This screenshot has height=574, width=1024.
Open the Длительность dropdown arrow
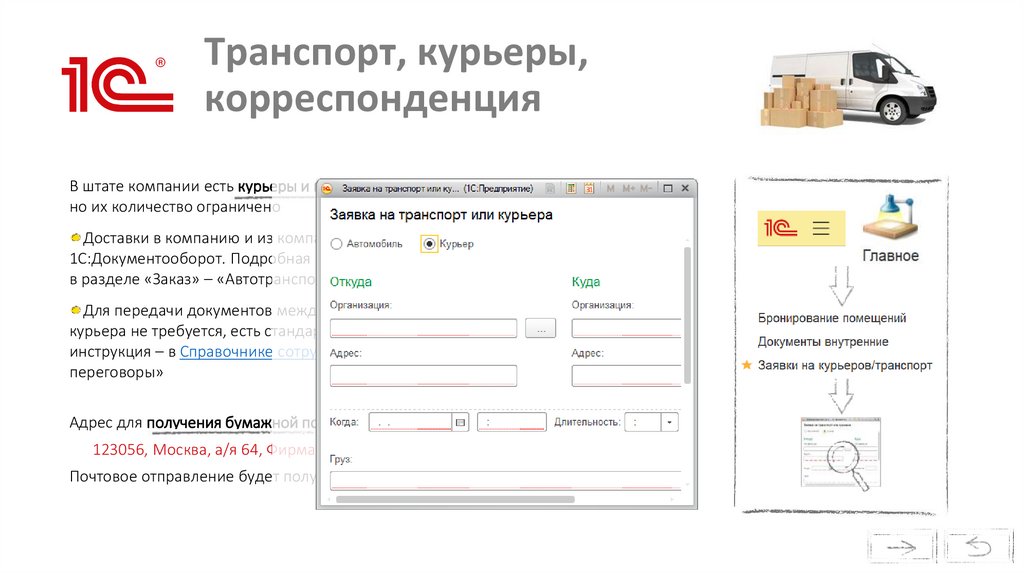pos(670,423)
